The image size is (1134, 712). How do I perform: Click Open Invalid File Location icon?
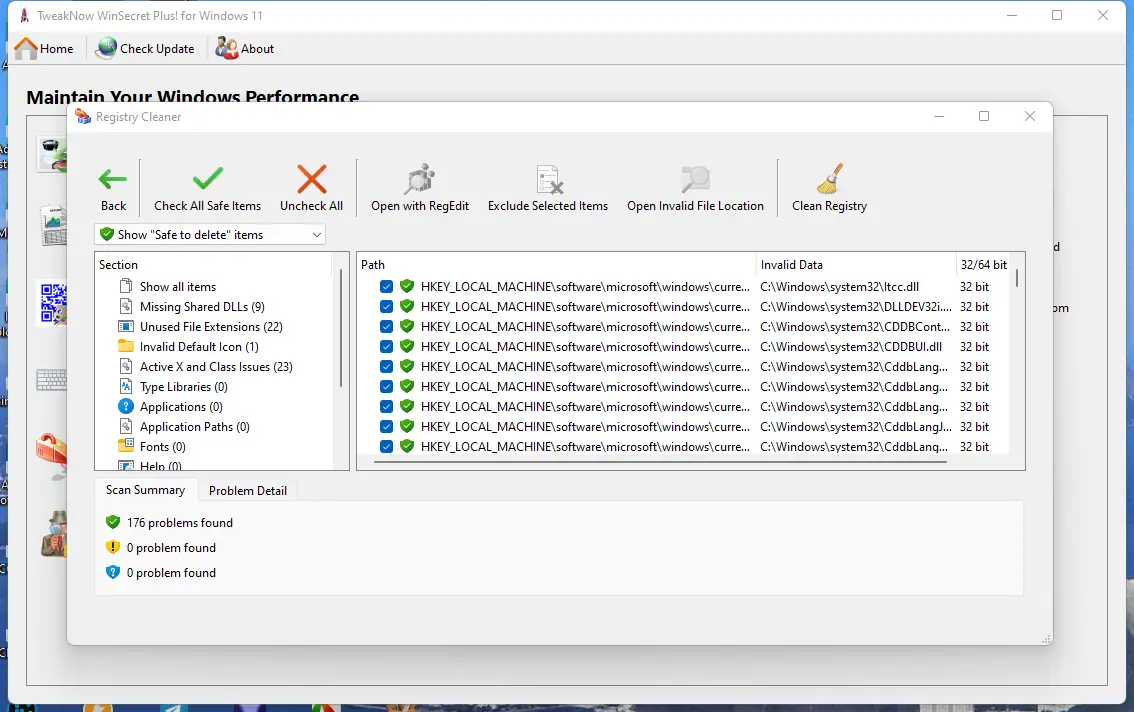click(x=696, y=179)
